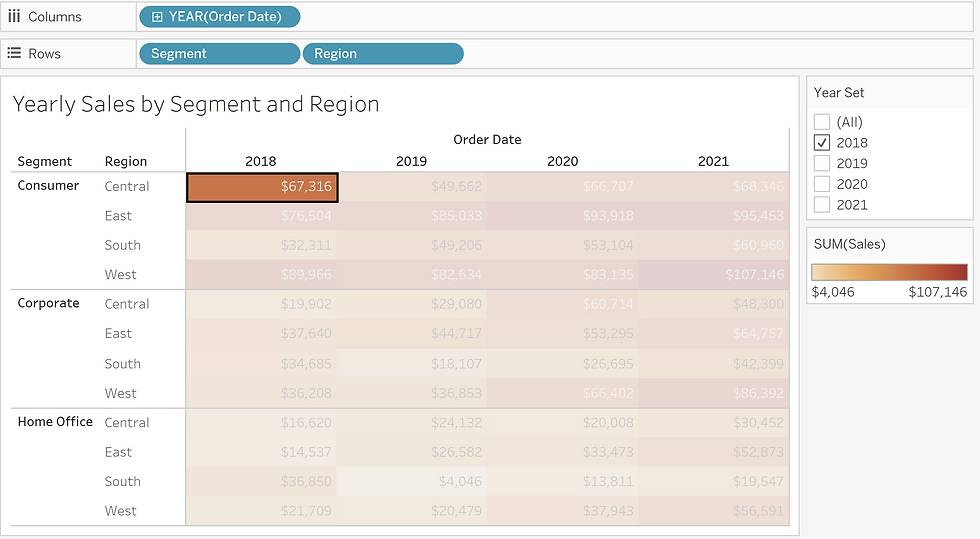
Task: Select the 2019 column header
Action: [x=411, y=161]
